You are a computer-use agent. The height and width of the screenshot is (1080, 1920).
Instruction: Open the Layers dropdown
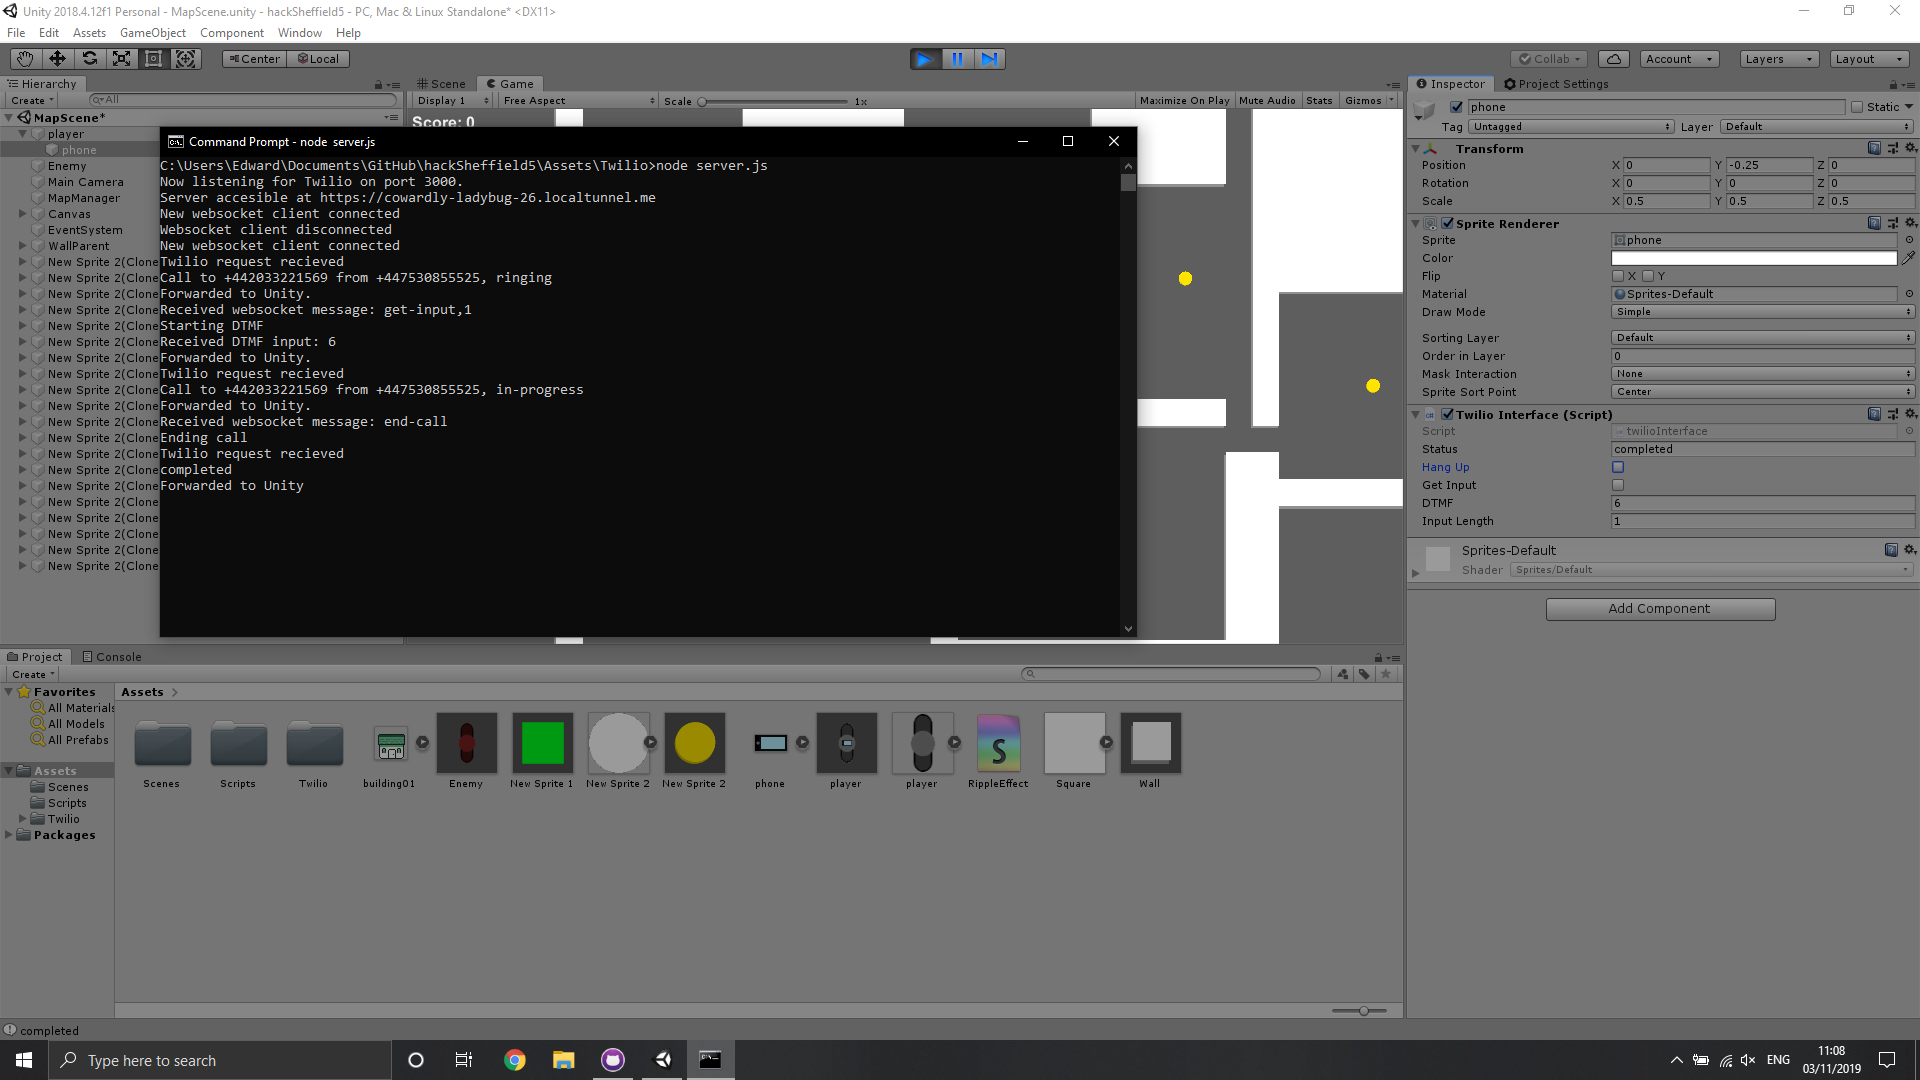pyautogui.click(x=1778, y=59)
